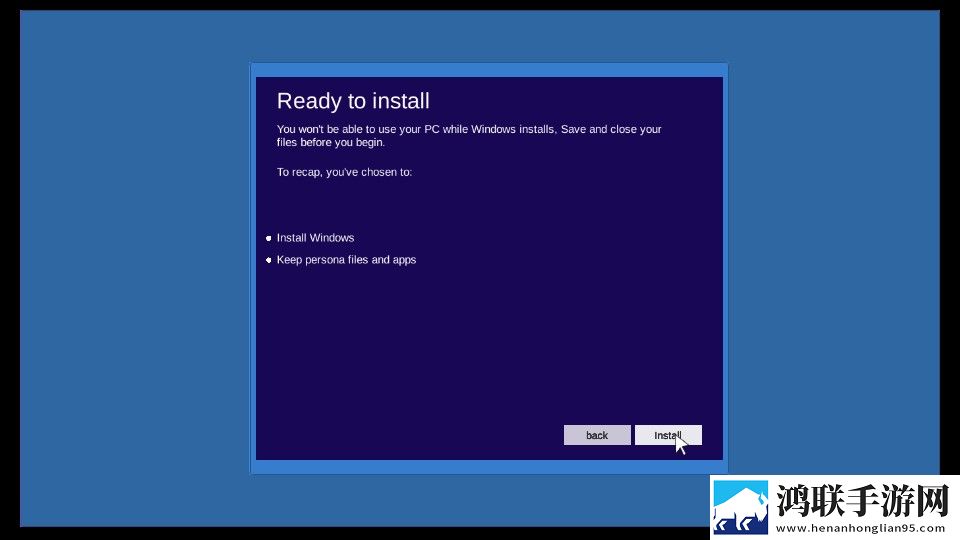Go back with the back button
The height and width of the screenshot is (540, 960).
597,435
